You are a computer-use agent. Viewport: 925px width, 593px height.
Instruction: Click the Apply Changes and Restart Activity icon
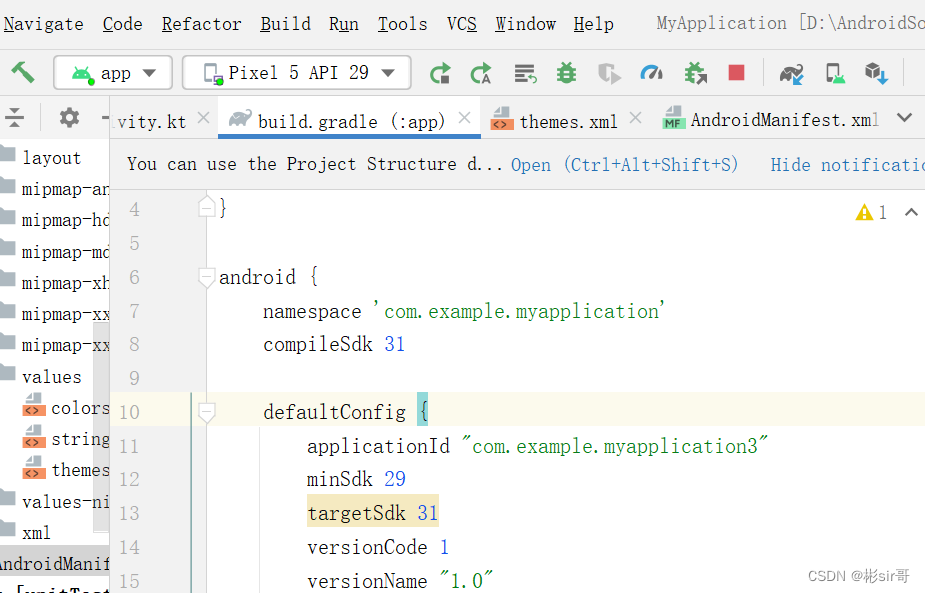[x=441, y=72]
